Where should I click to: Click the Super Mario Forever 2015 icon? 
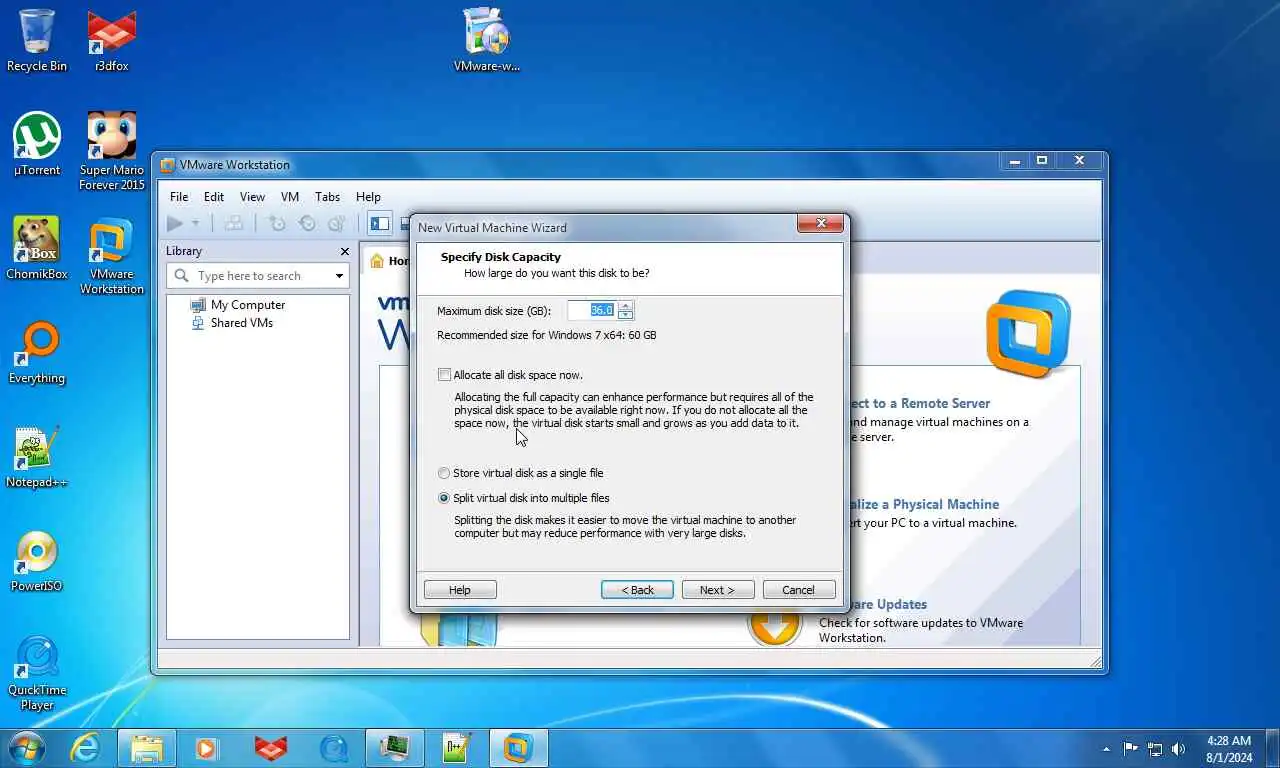pyautogui.click(x=111, y=151)
